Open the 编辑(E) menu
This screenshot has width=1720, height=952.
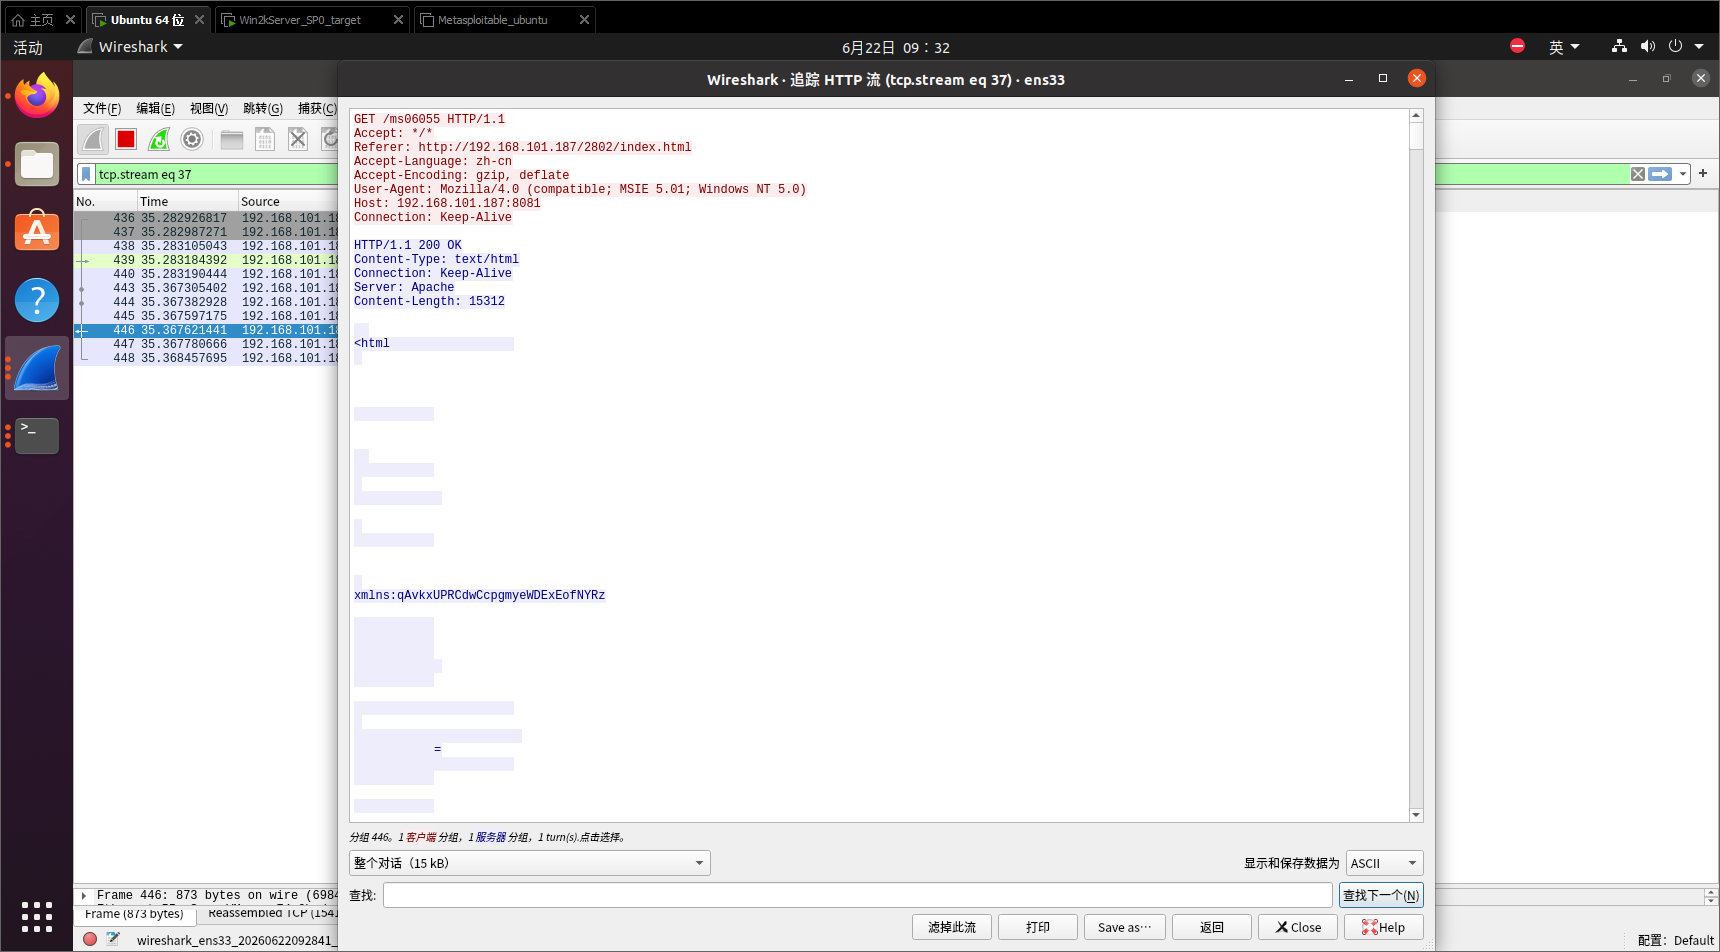point(155,108)
